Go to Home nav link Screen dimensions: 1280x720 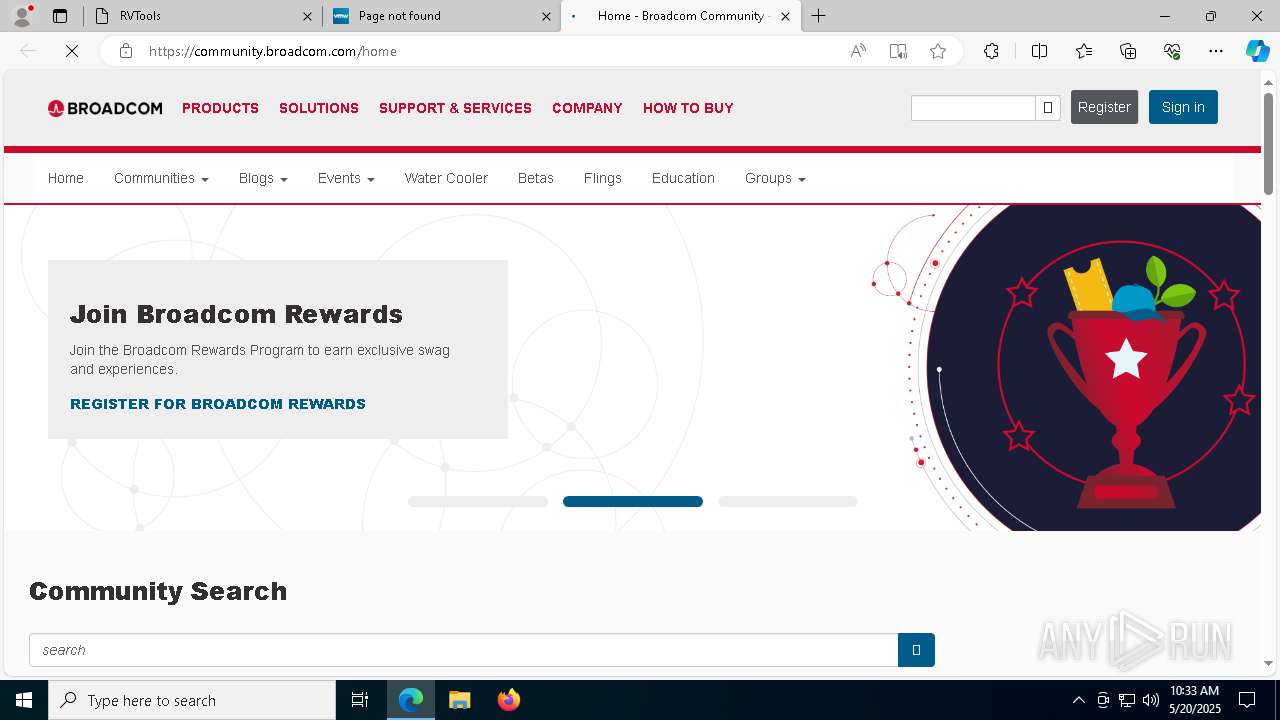(66, 178)
